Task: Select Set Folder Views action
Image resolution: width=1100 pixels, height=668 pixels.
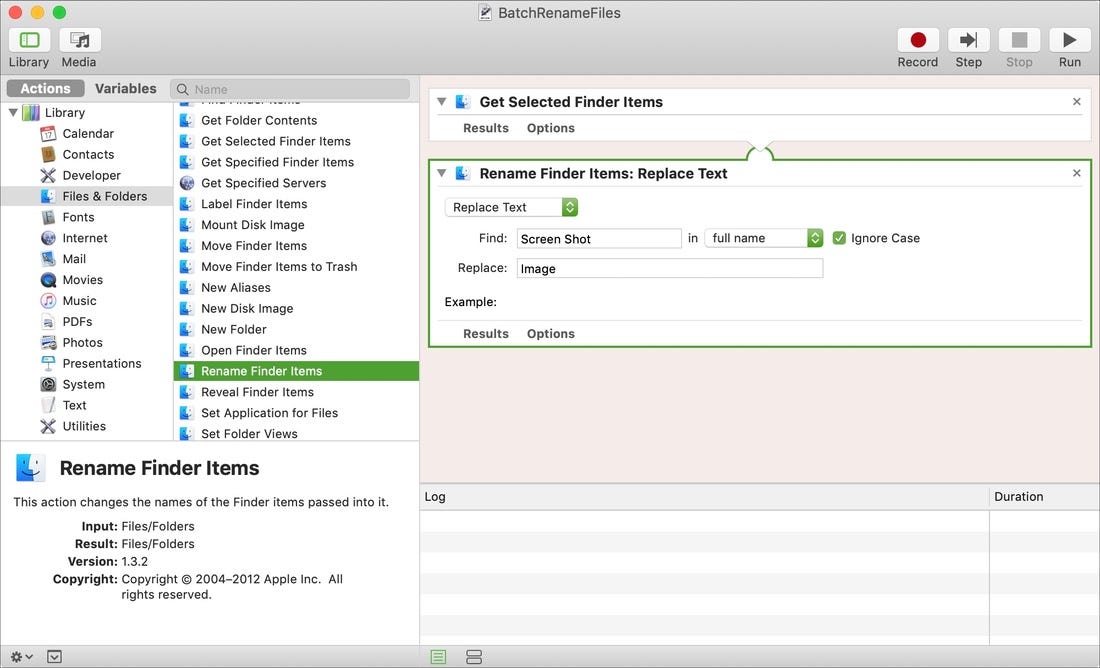Action: (x=296, y=434)
